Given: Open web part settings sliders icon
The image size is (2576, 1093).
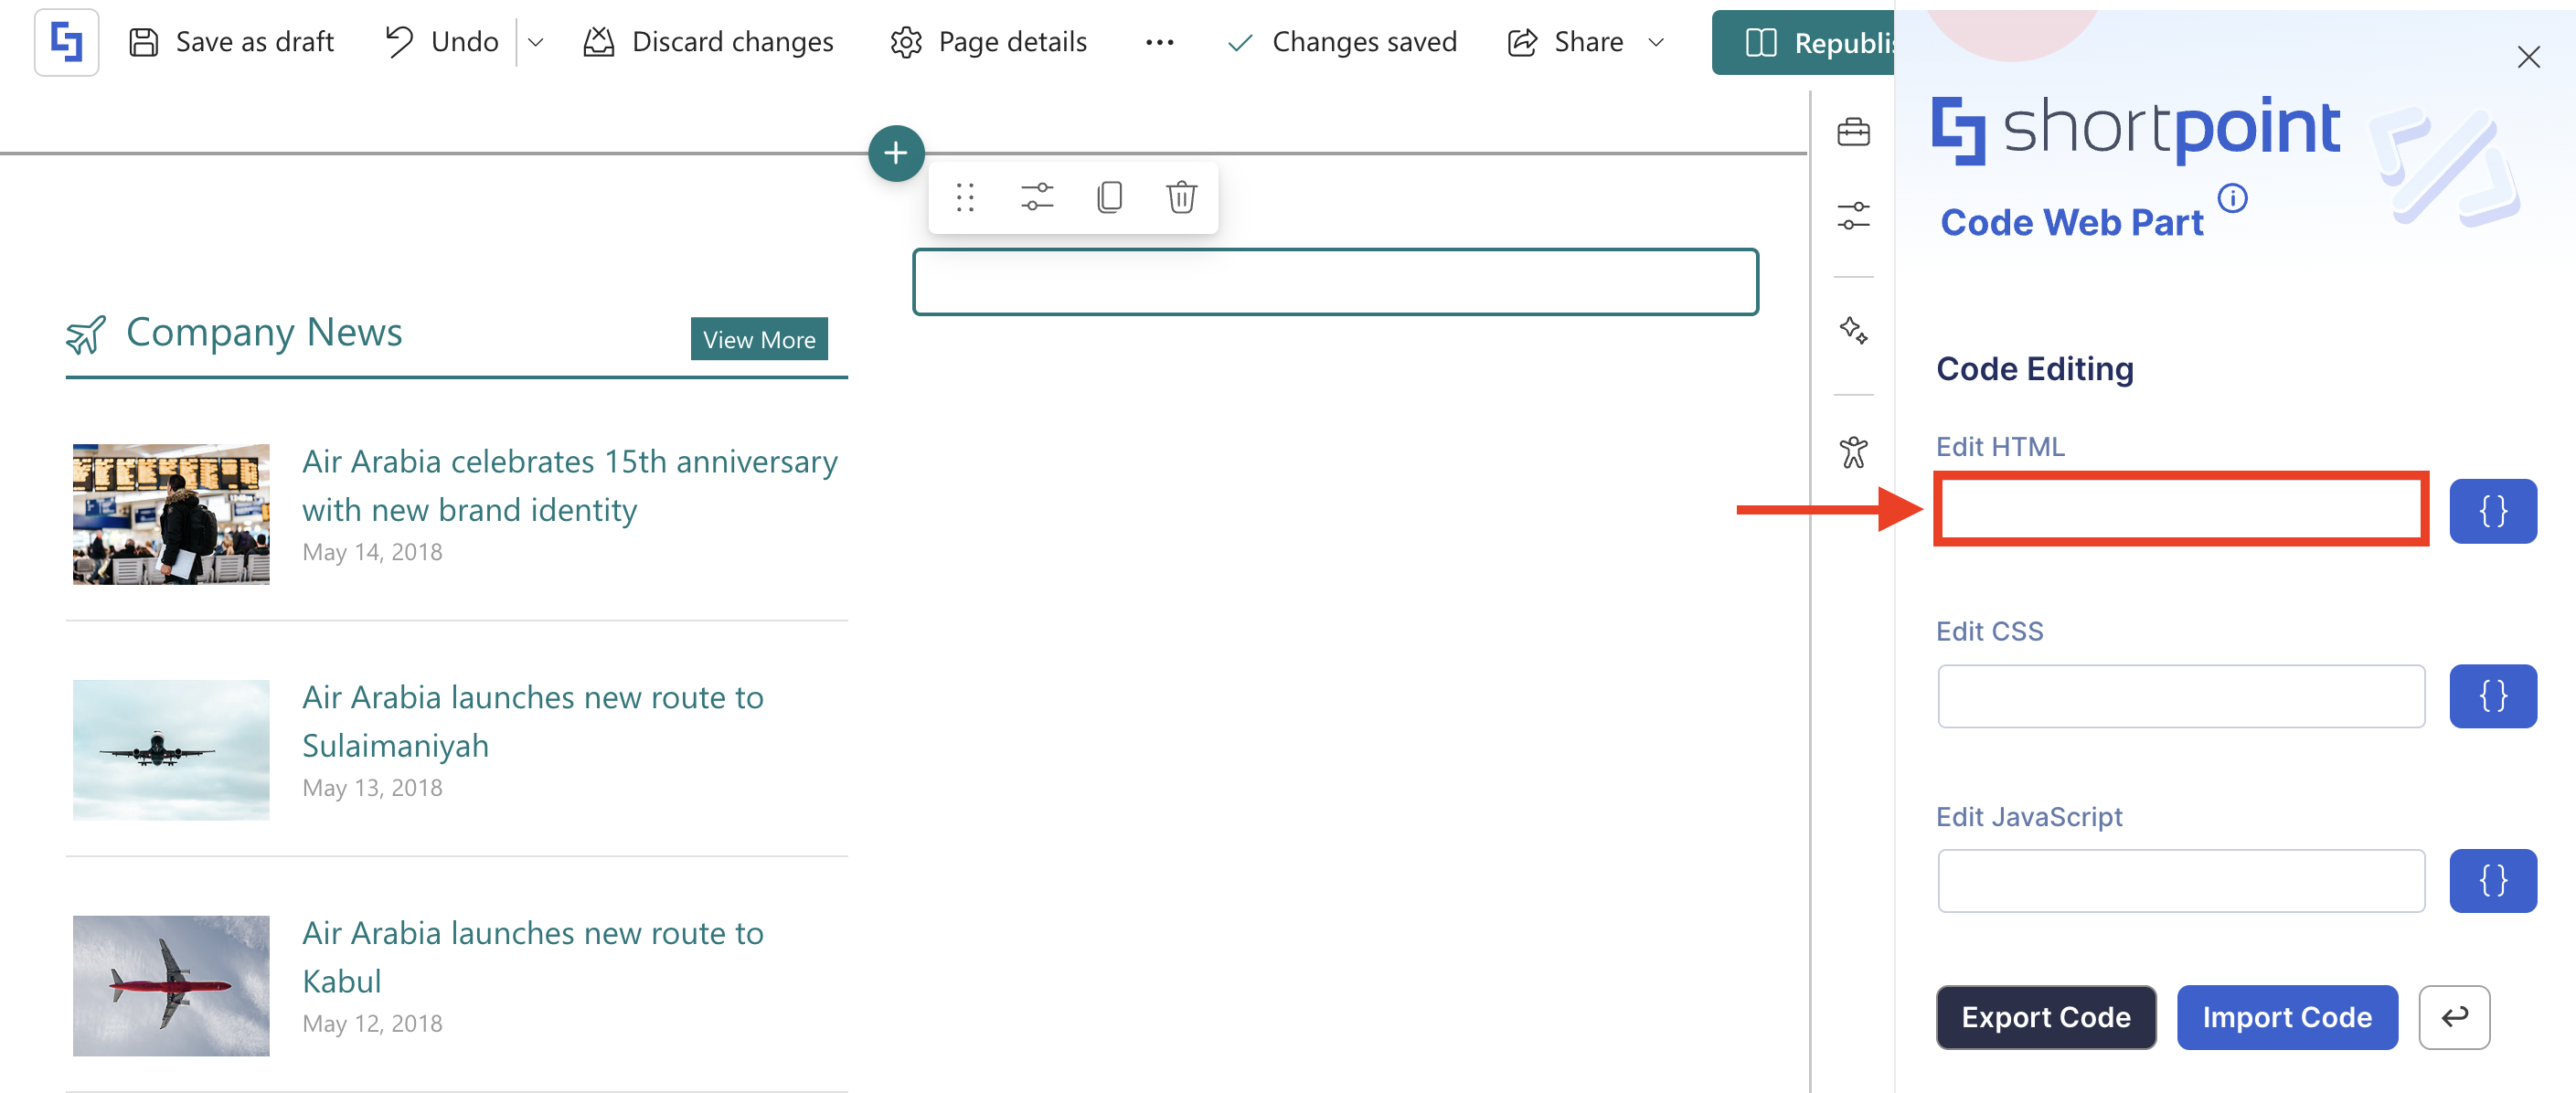Looking at the screenshot, I should (1036, 197).
